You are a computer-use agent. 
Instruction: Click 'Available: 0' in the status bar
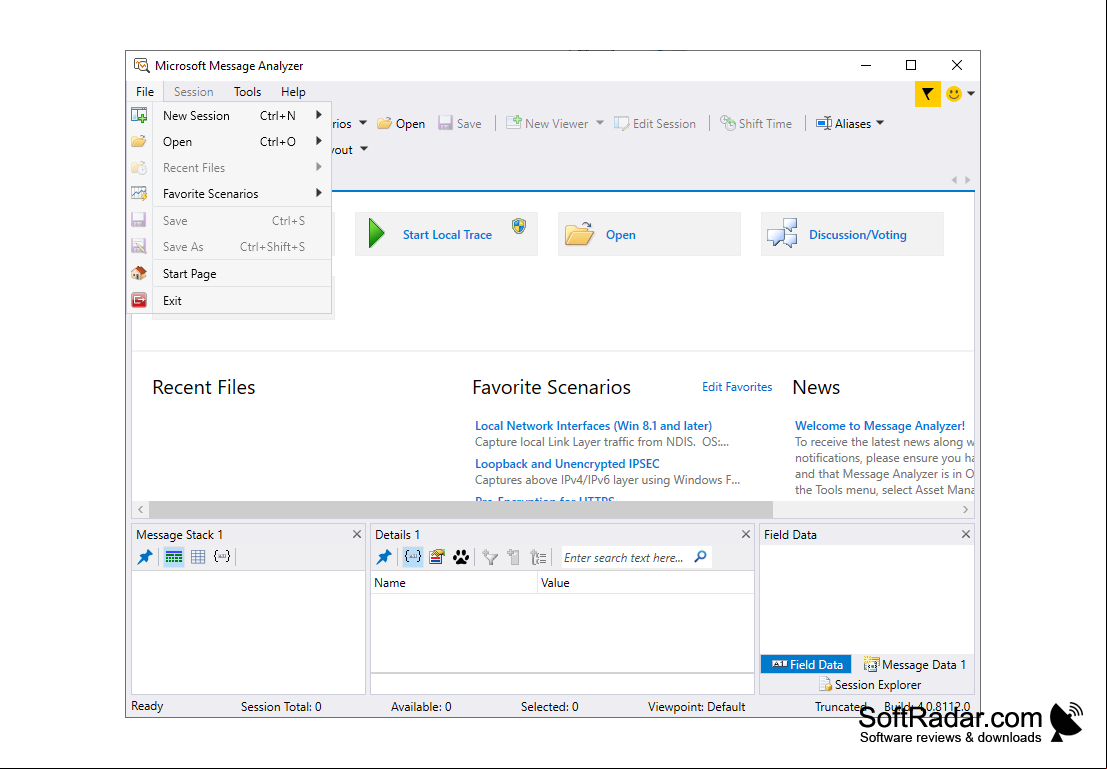click(x=421, y=707)
